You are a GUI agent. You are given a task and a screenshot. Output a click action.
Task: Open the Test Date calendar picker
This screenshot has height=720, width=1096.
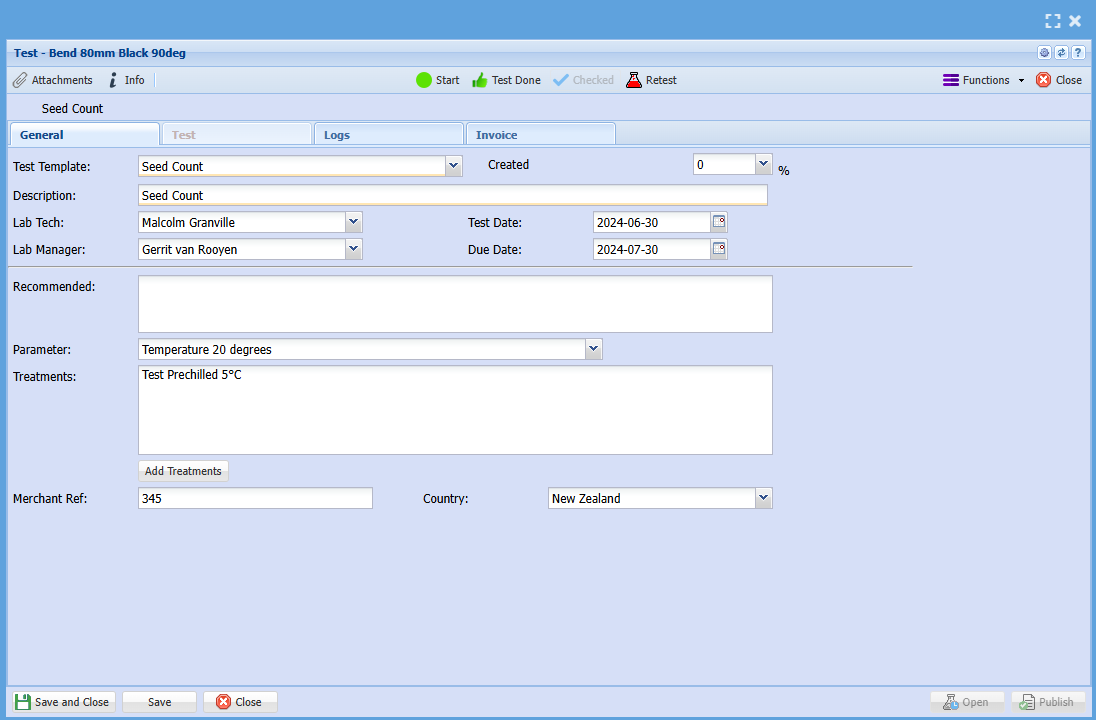pos(719,222)
